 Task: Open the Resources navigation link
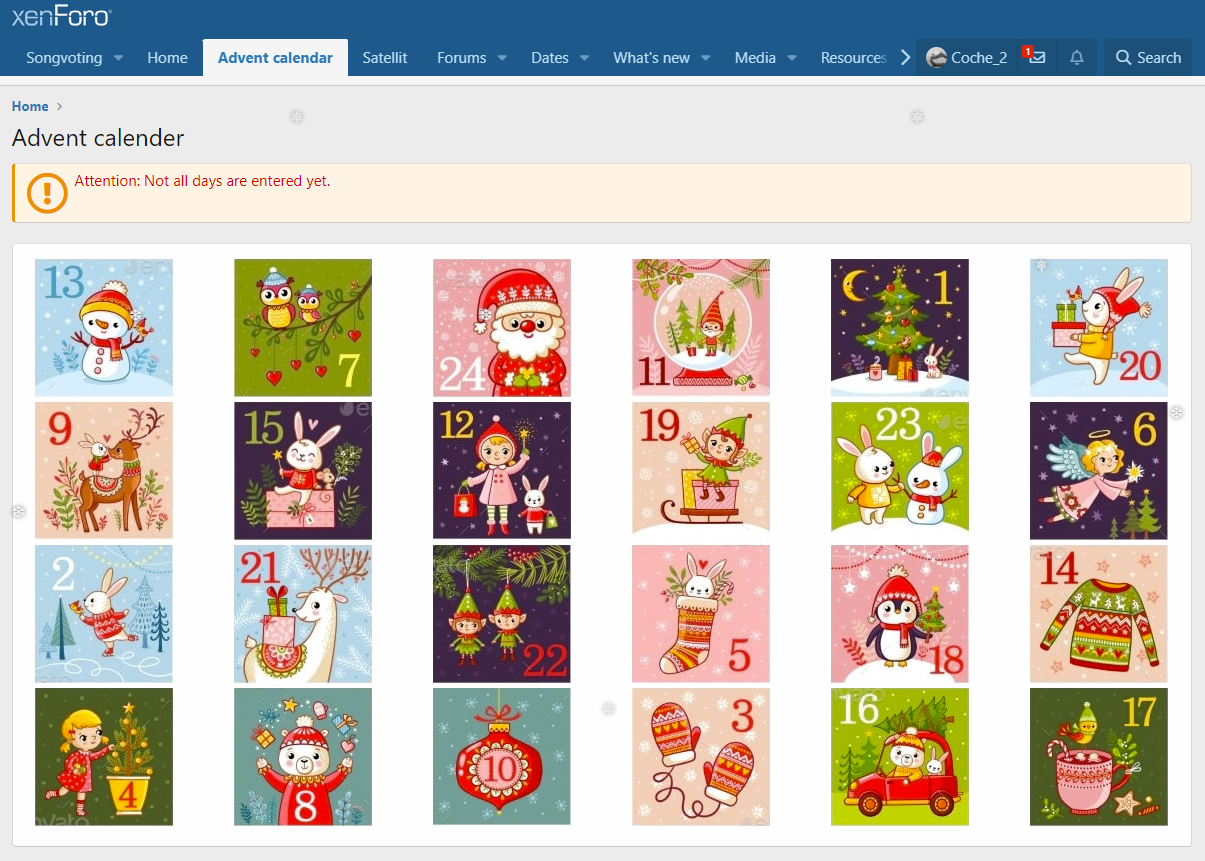[x=853, y=58]
